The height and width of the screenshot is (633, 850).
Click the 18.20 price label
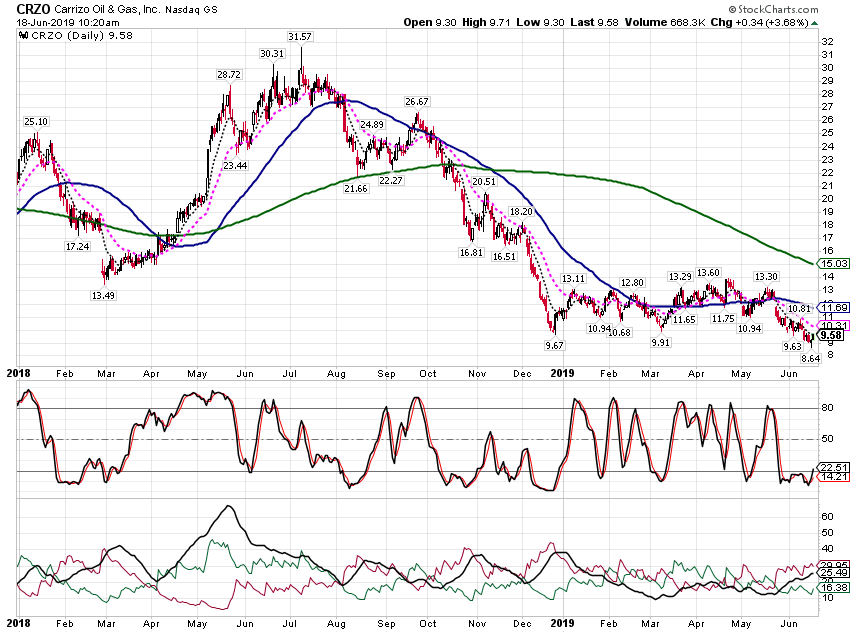(521, 212)
